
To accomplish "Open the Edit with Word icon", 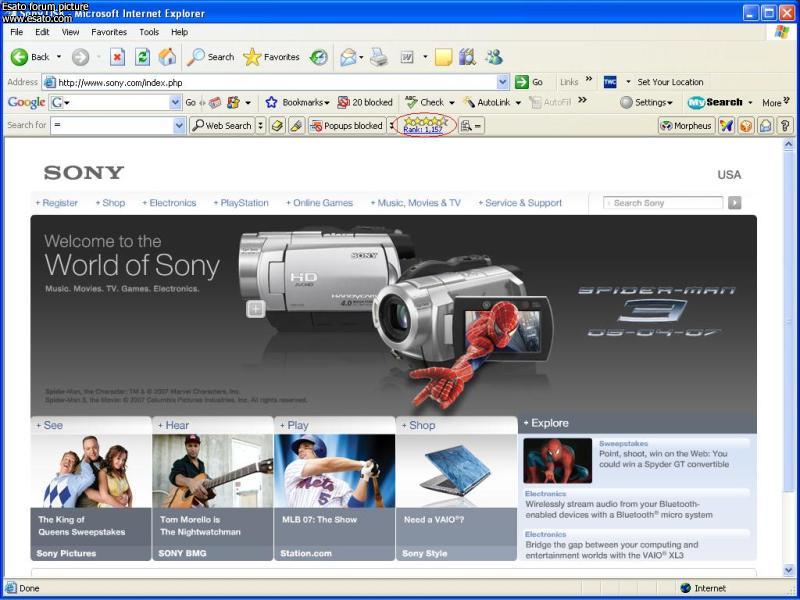I will point(407,57).
